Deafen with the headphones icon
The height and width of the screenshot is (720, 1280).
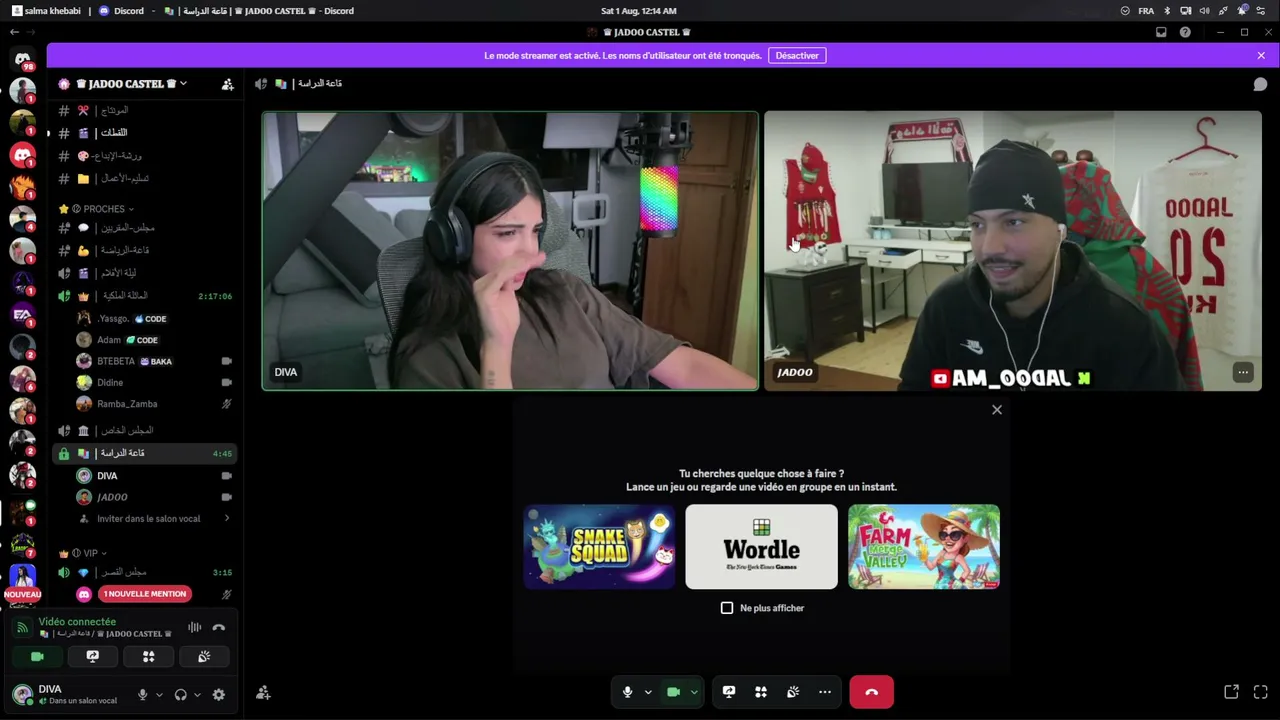(181, 694)
